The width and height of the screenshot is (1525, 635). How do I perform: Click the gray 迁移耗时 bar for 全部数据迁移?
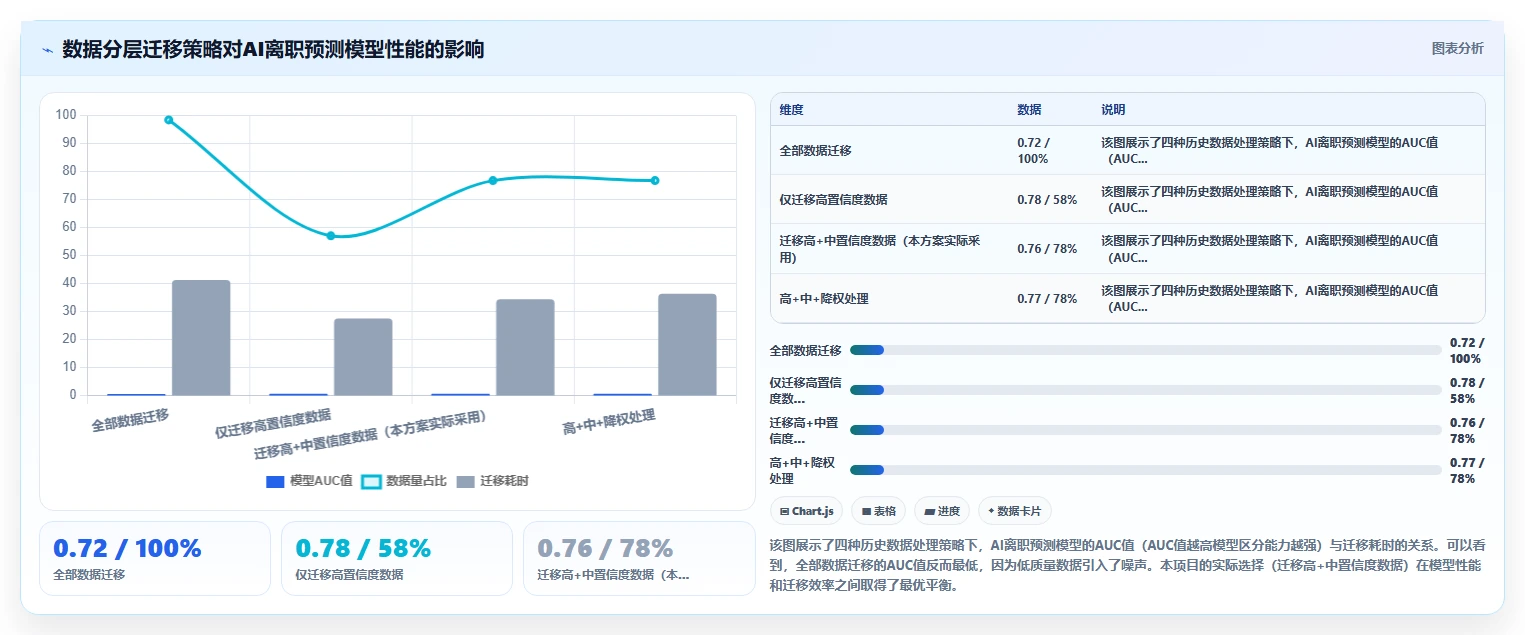pos(201,338)
